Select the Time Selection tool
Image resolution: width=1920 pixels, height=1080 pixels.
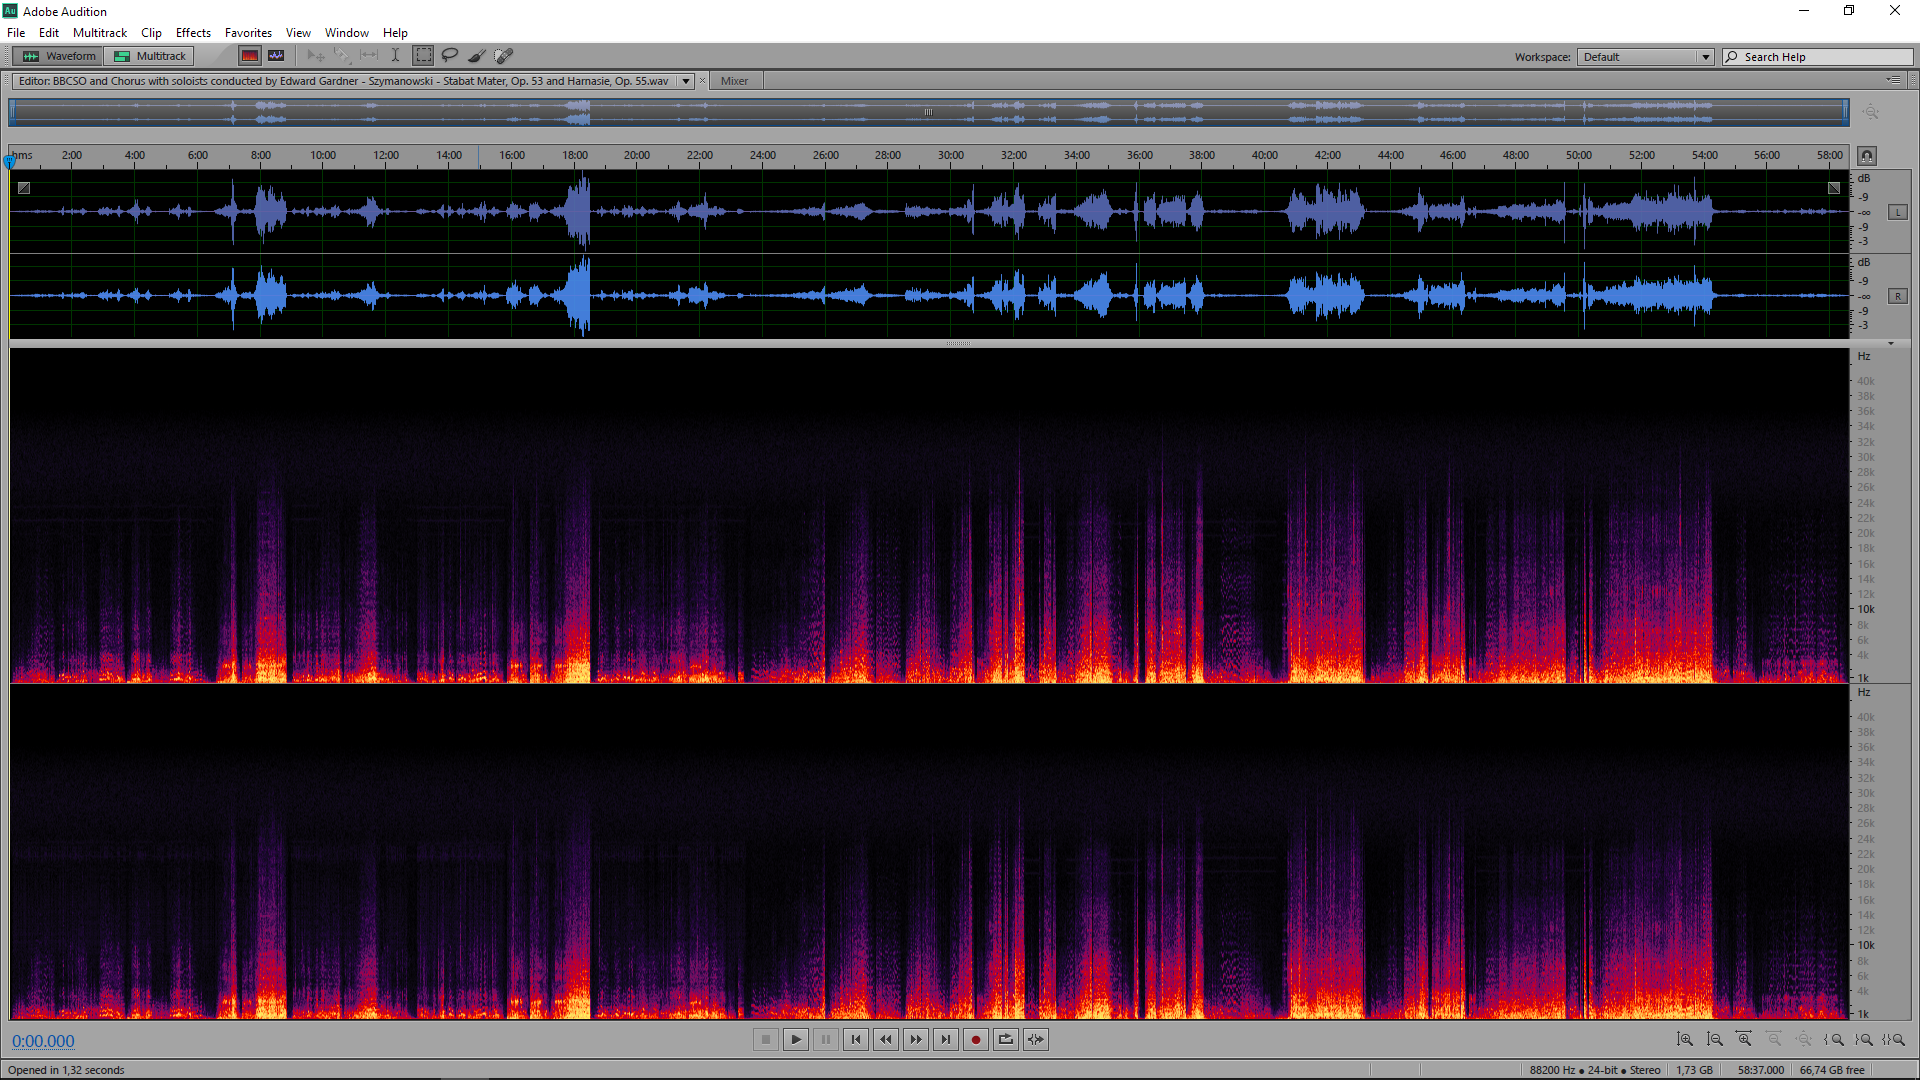(x=395, y=56)
